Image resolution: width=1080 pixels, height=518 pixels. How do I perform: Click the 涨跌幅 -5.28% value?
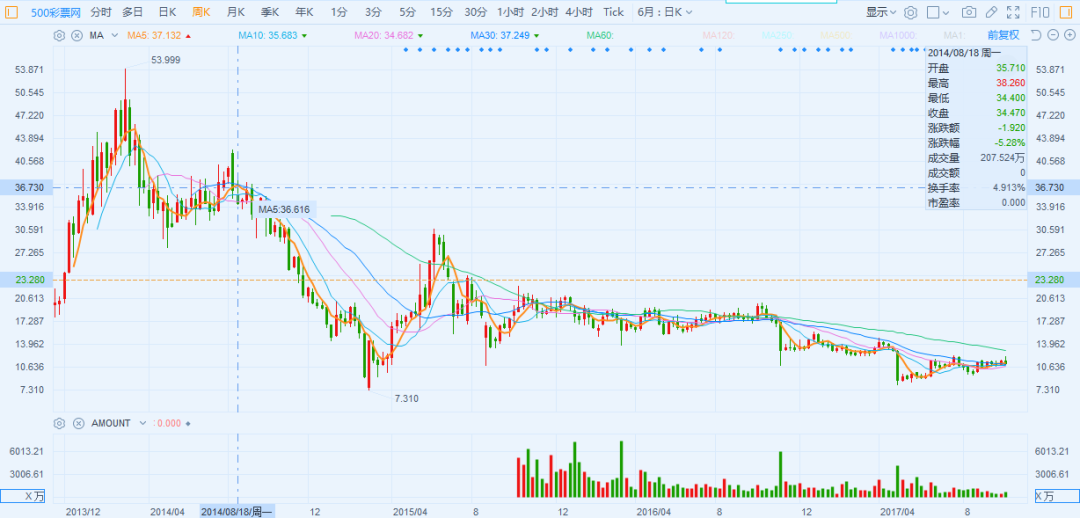[1010, 143]
